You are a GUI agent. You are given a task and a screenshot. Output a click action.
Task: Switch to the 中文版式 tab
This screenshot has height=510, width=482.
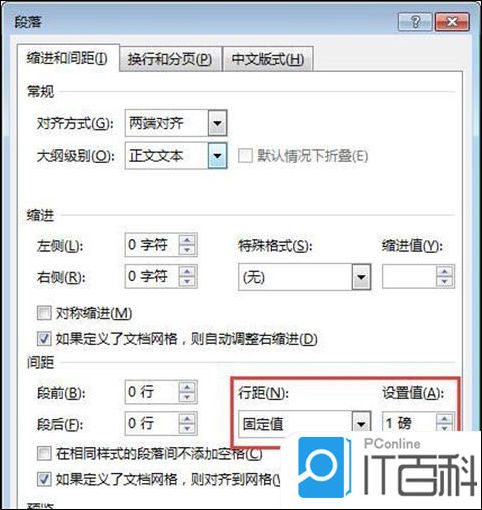point(268,59)
